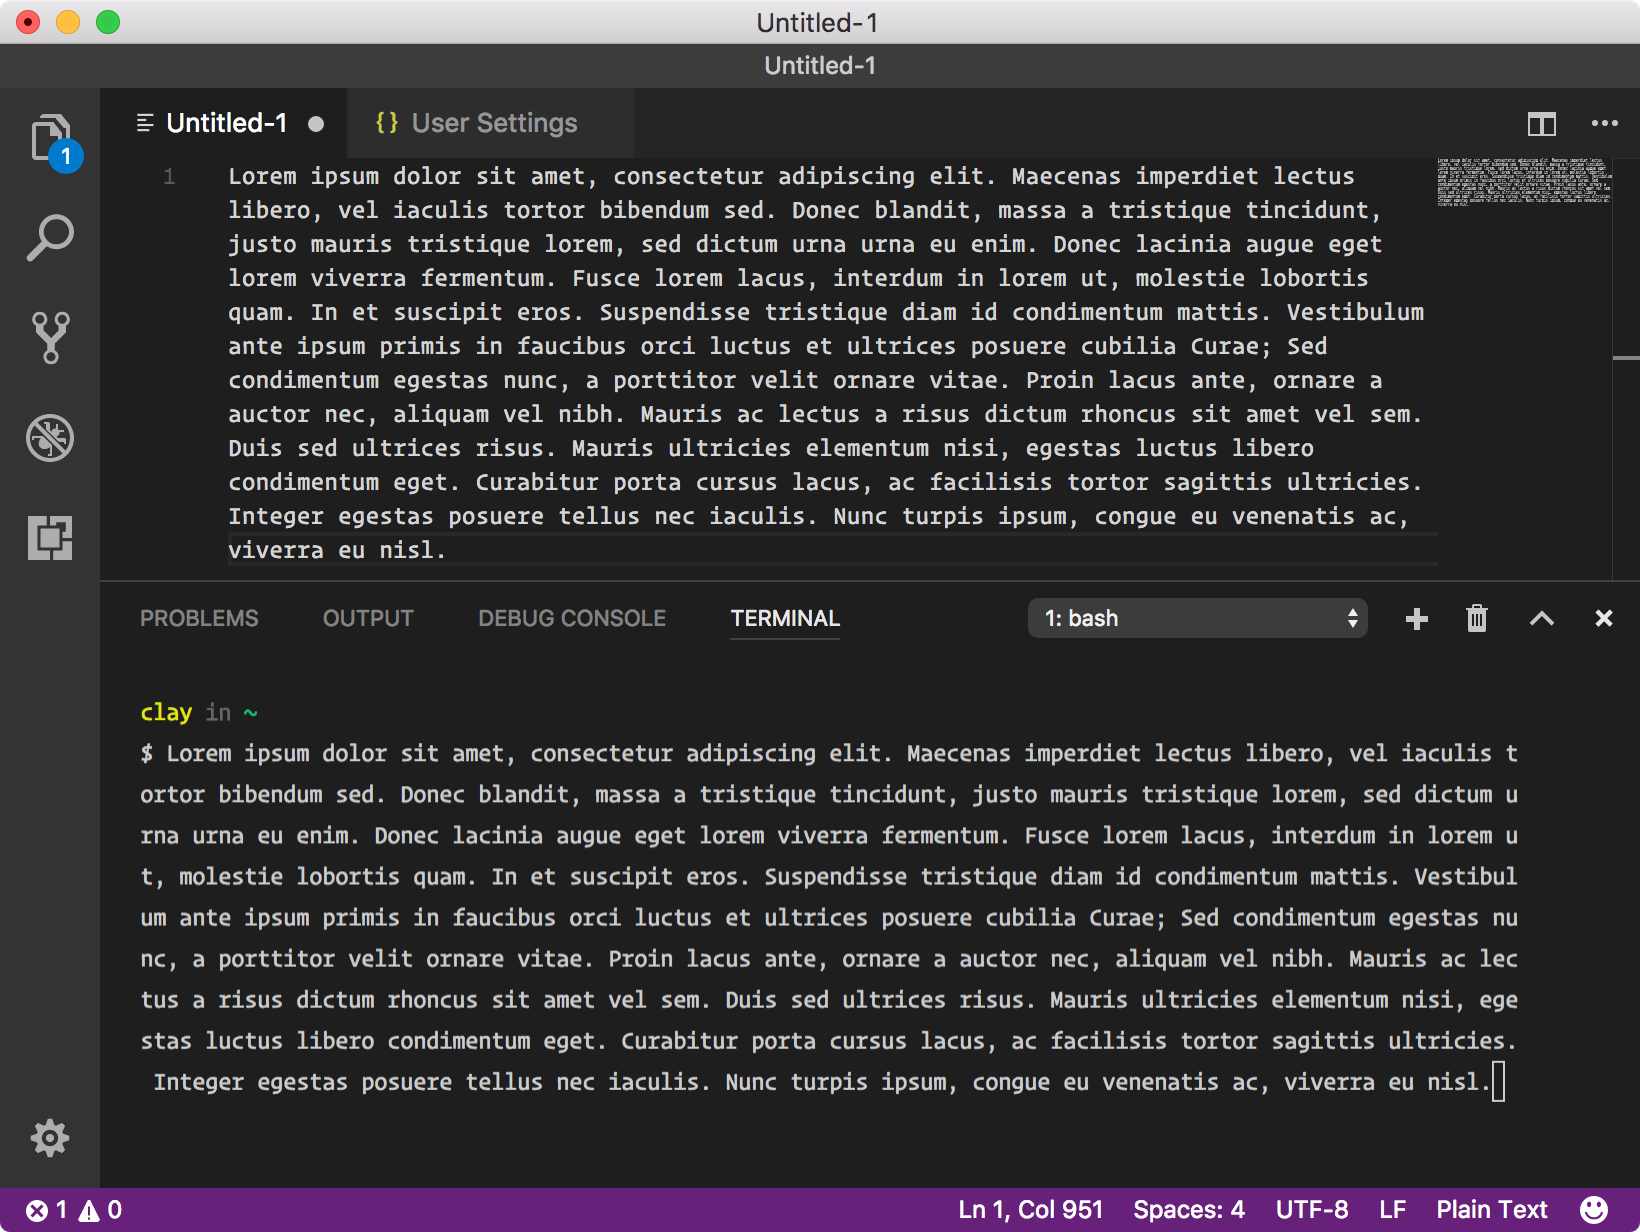Viewport: 1640px width, 1232px height.
Task: Change end of line sequence 'LF'
Action: click(1393, 1210)
